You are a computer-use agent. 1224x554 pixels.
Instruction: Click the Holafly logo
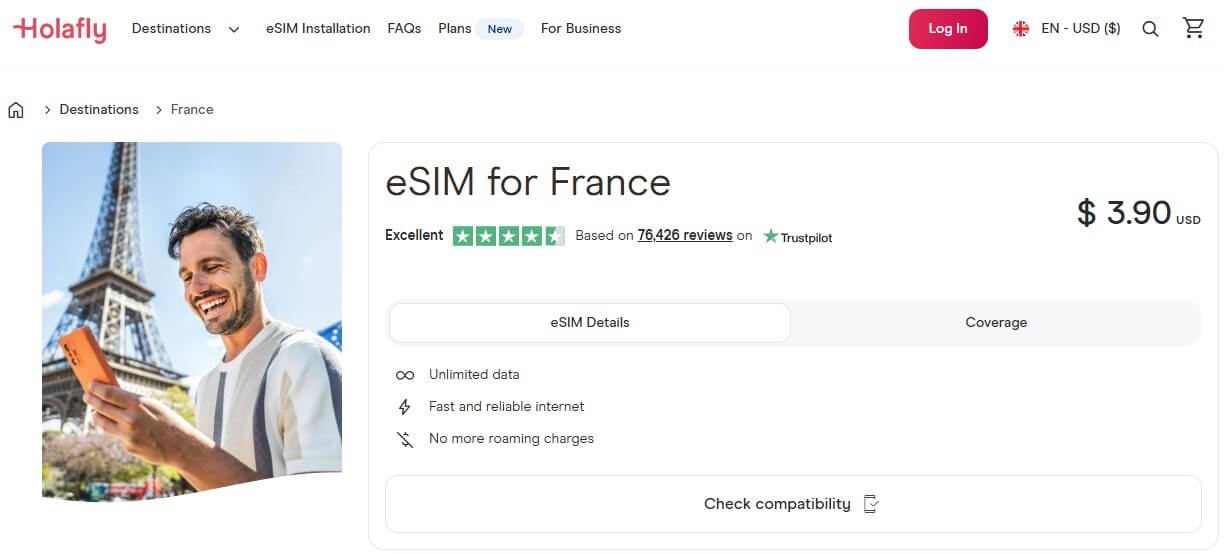point(60,29)
